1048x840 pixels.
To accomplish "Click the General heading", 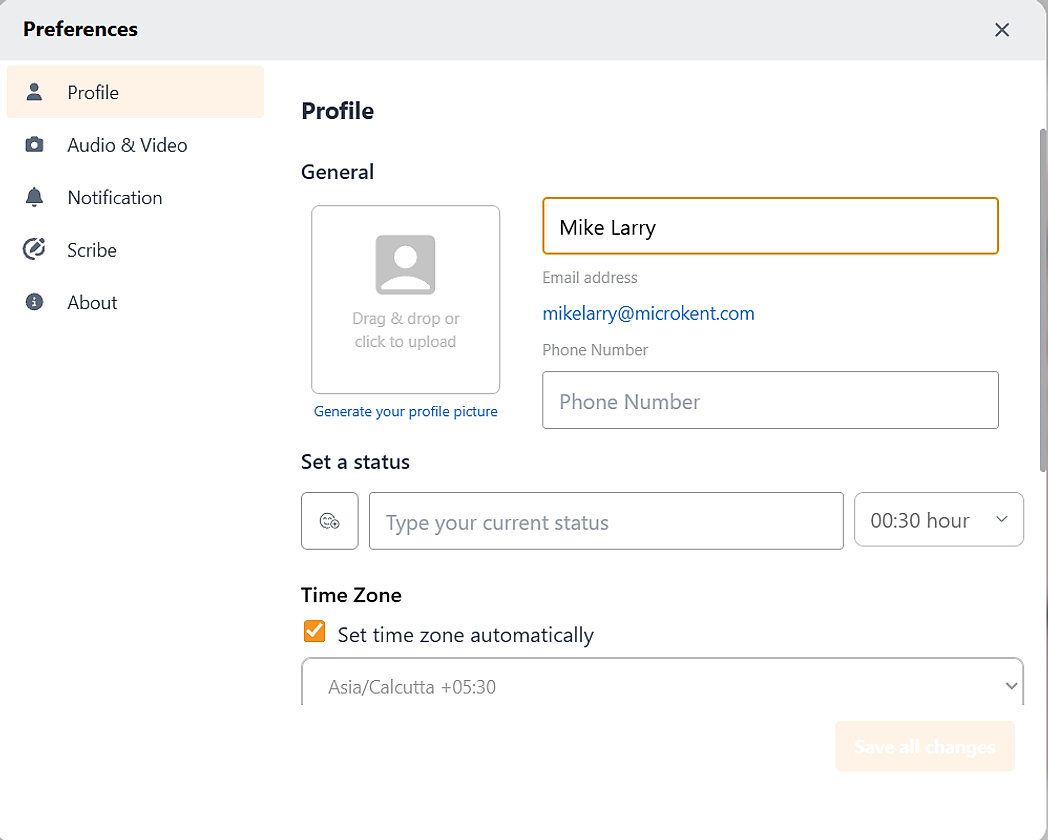I will click(338, 172).
